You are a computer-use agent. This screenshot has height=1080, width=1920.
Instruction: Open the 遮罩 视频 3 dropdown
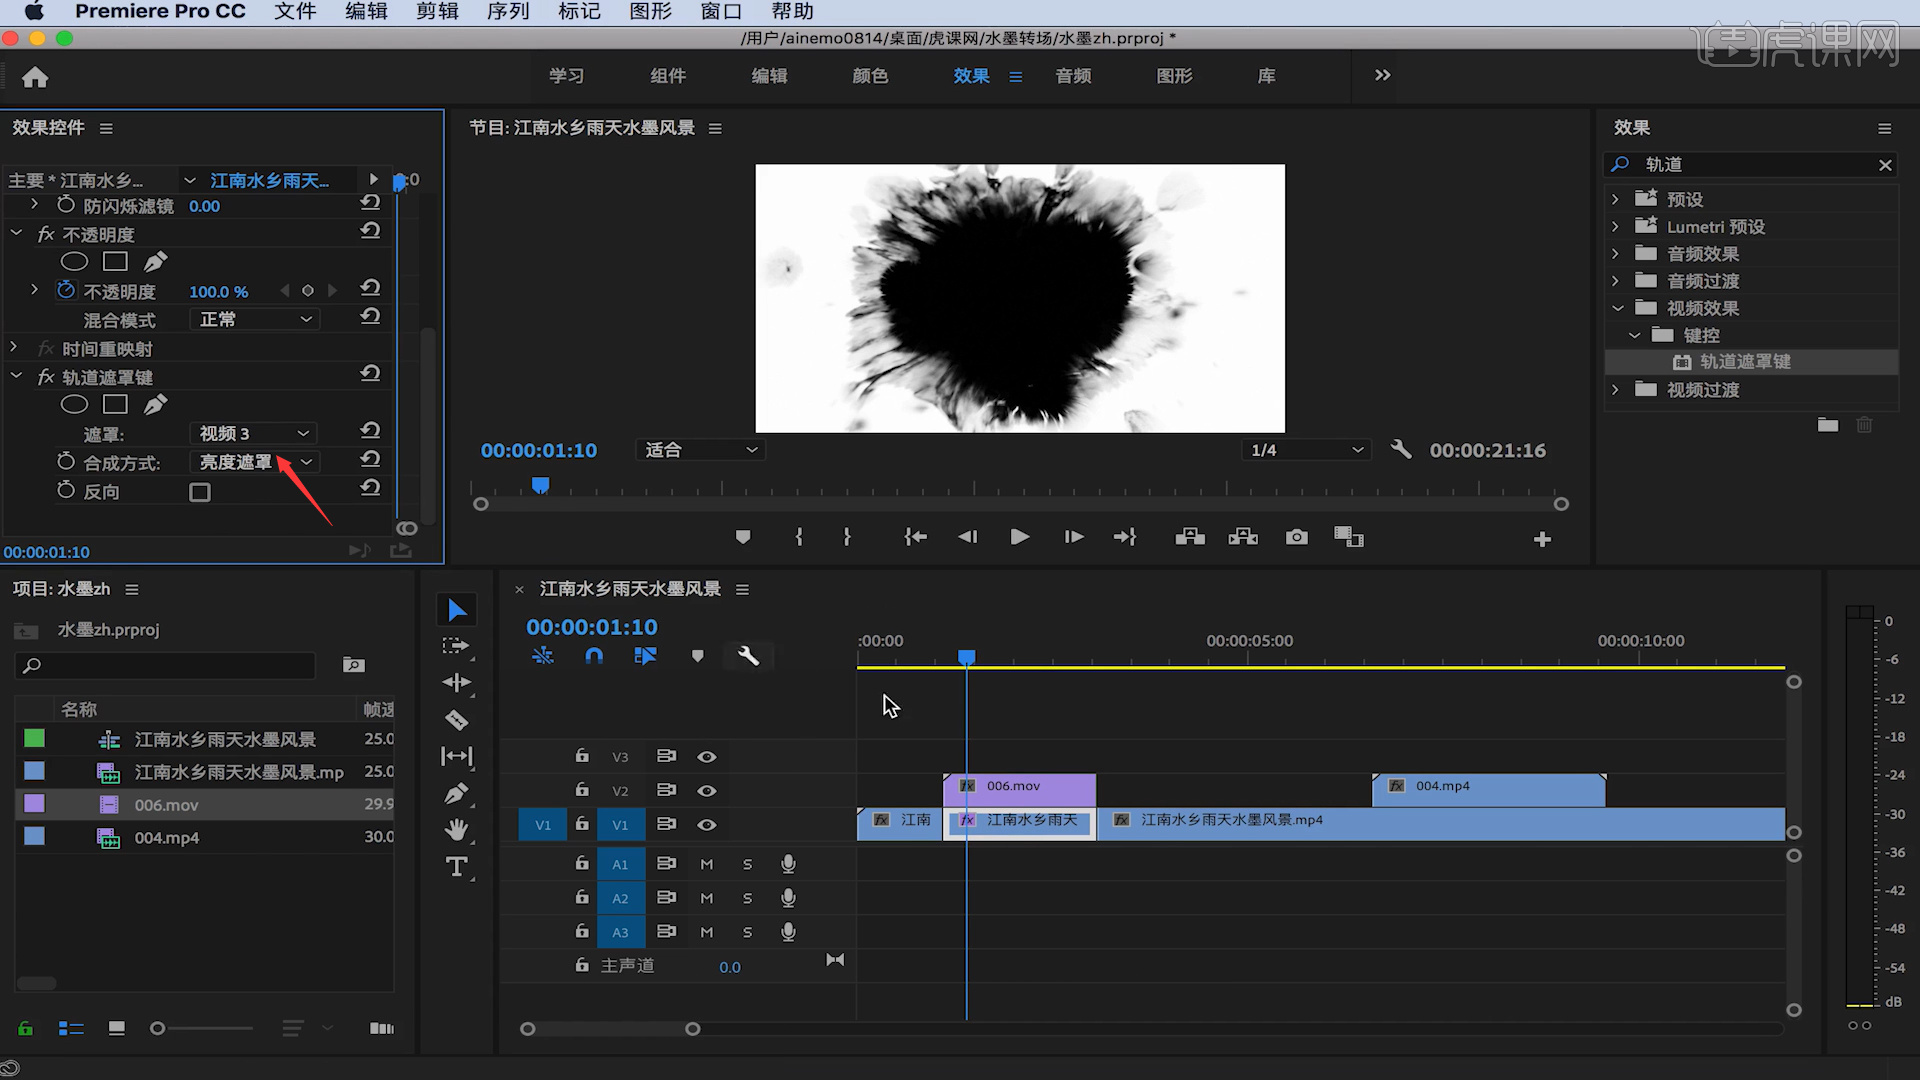click(x=253, y=433)
